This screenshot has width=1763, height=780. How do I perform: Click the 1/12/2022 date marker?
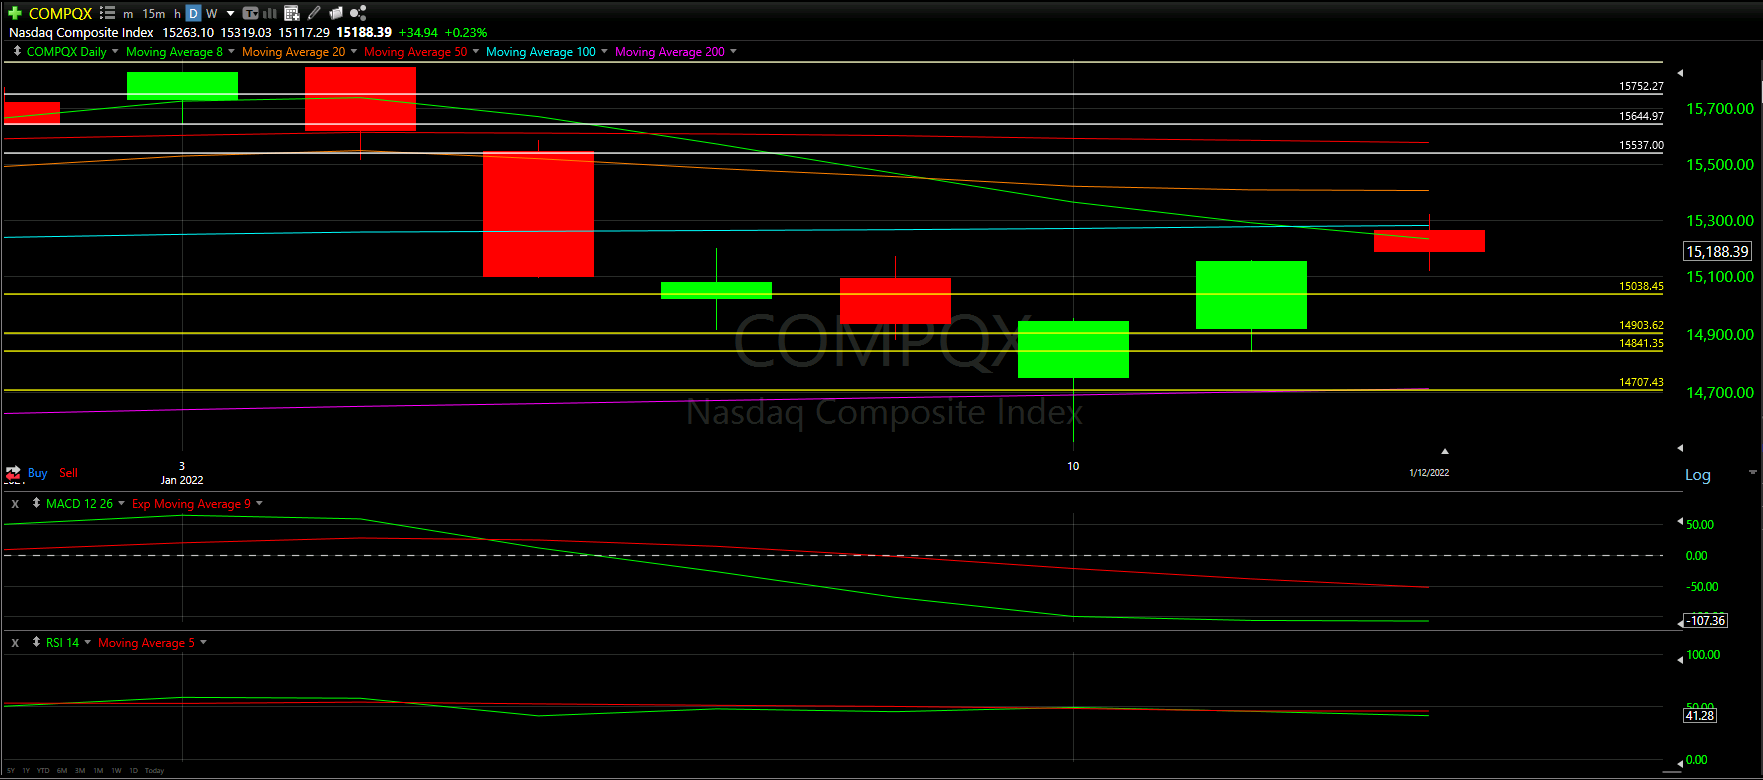(1429, 472)
